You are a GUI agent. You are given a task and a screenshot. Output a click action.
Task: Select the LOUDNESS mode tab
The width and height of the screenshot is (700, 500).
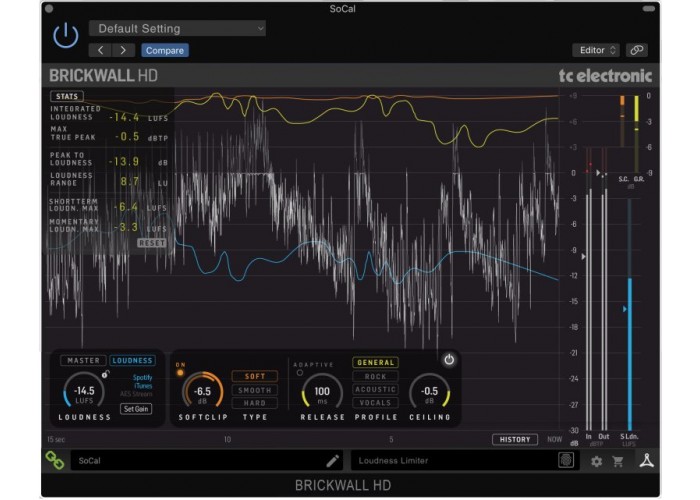point(132,360)
